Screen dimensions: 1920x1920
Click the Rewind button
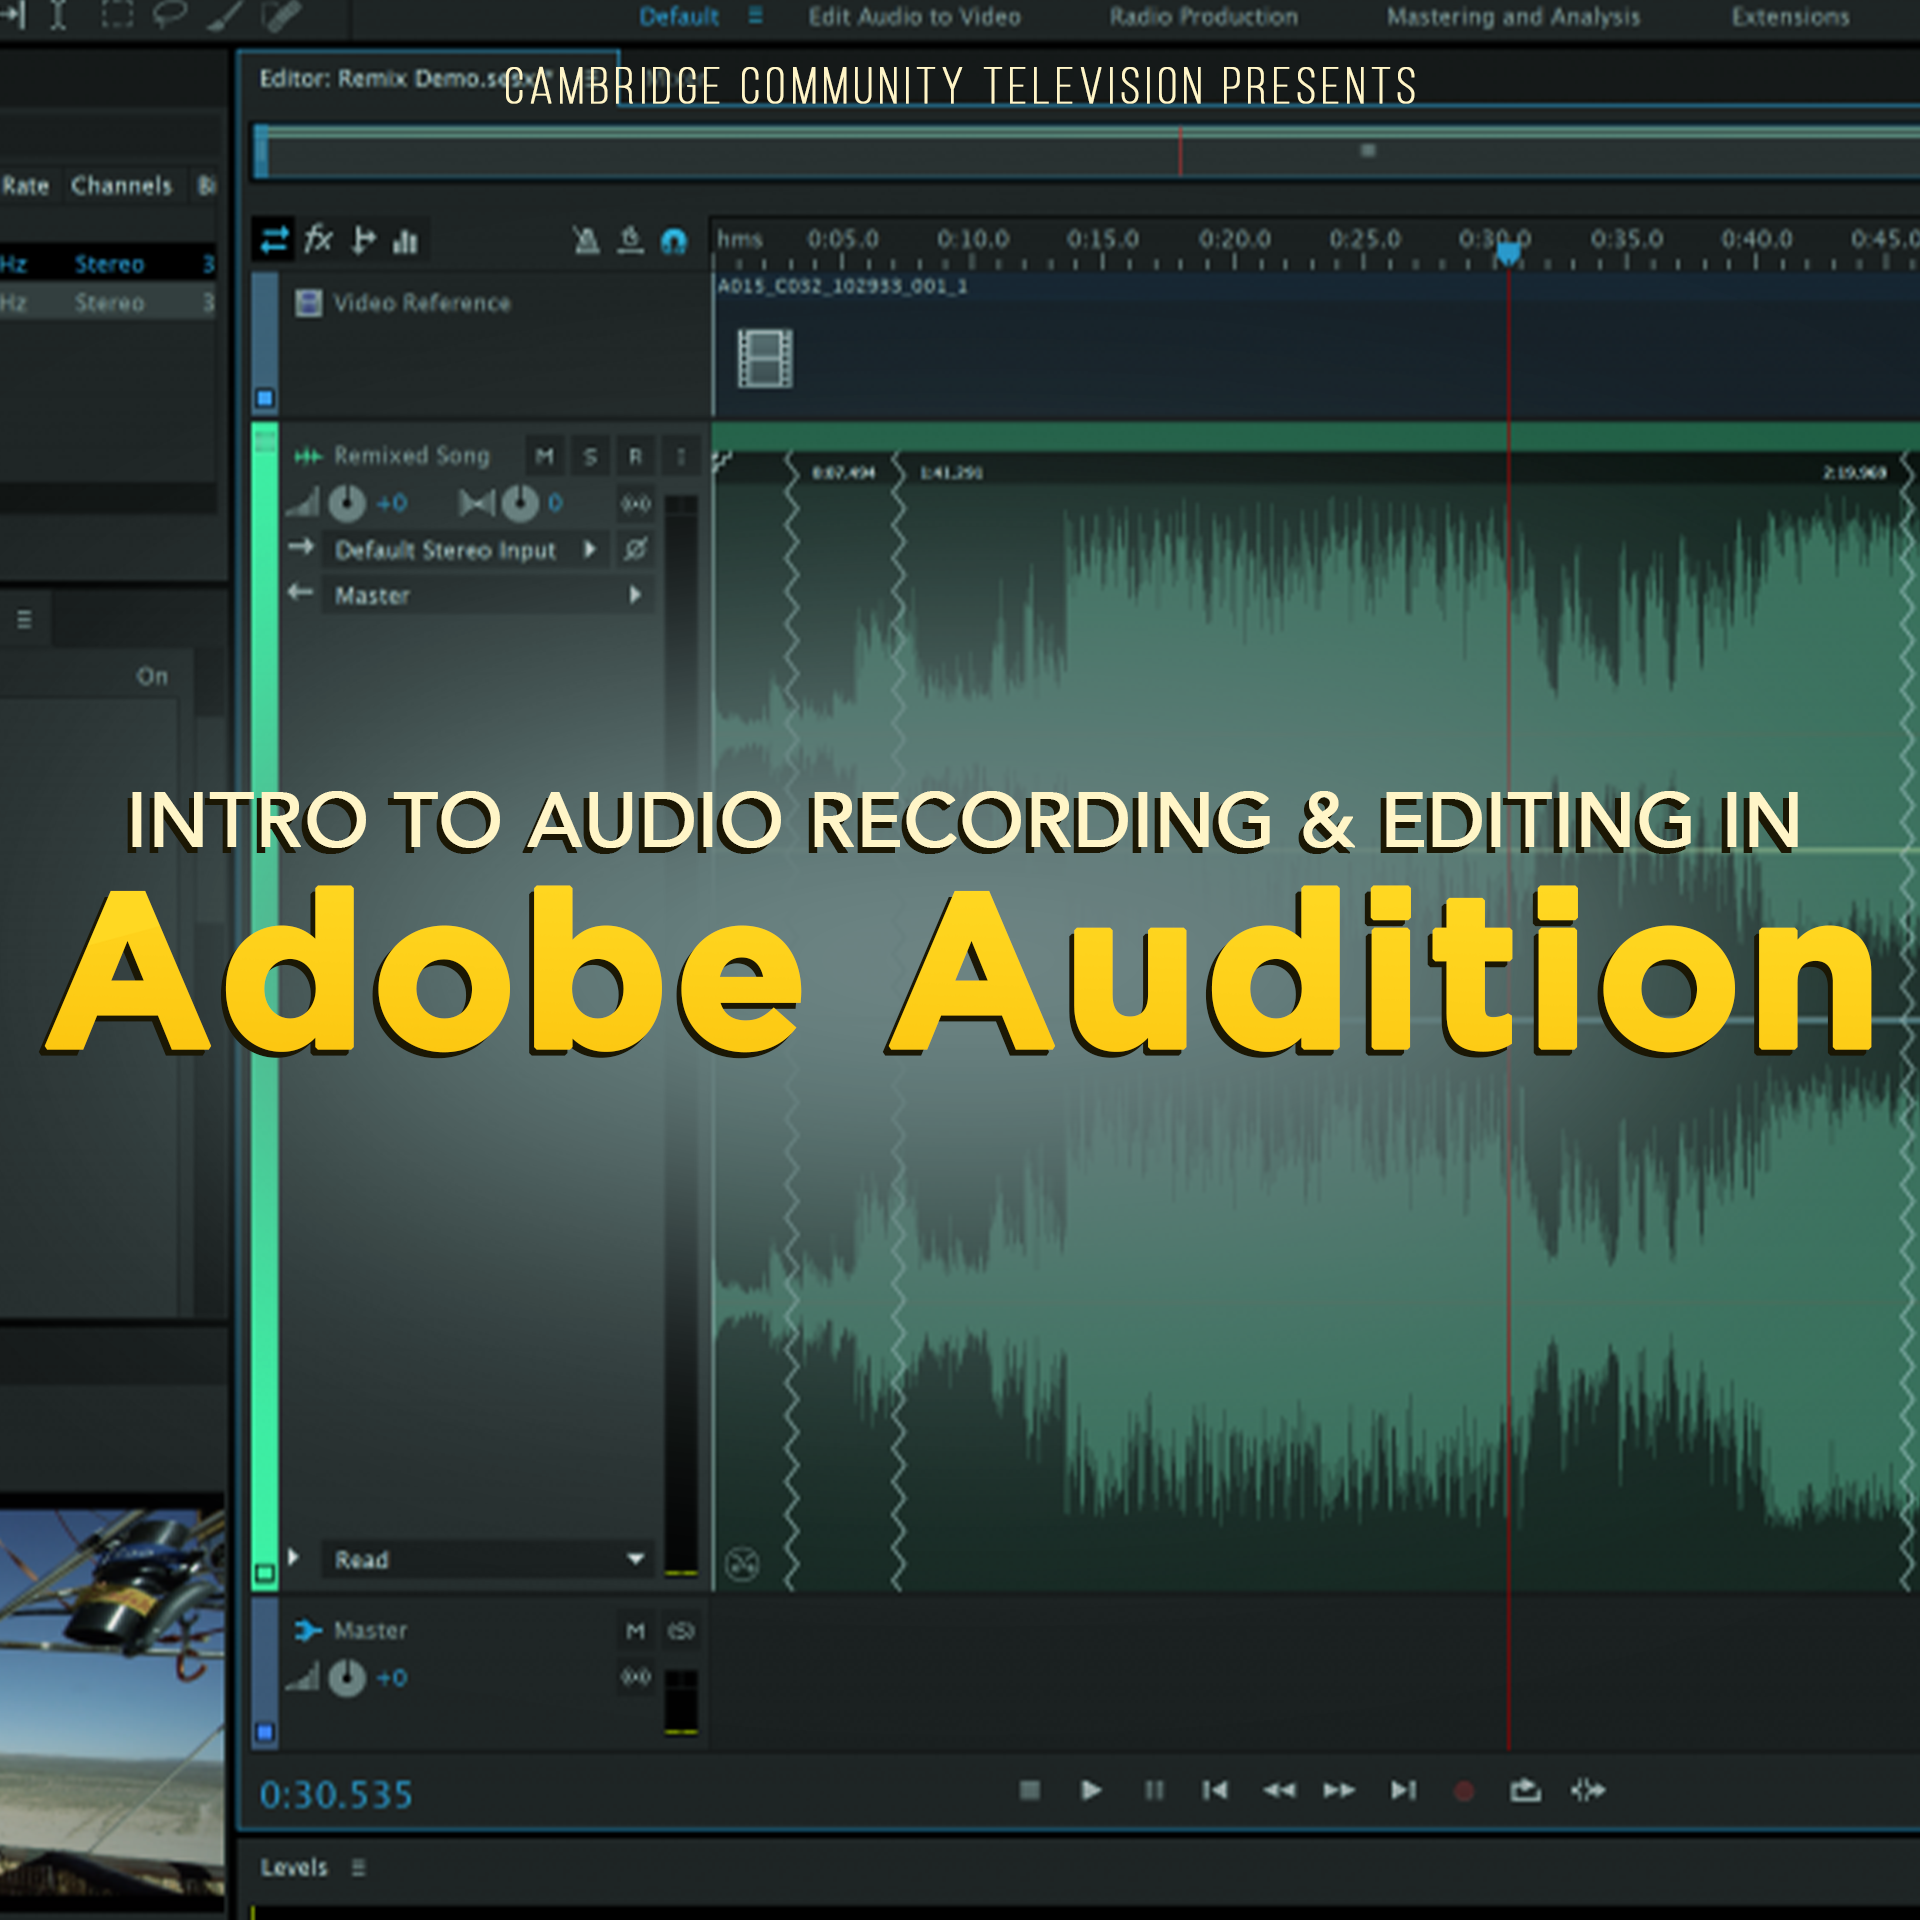[1278, 1790]
